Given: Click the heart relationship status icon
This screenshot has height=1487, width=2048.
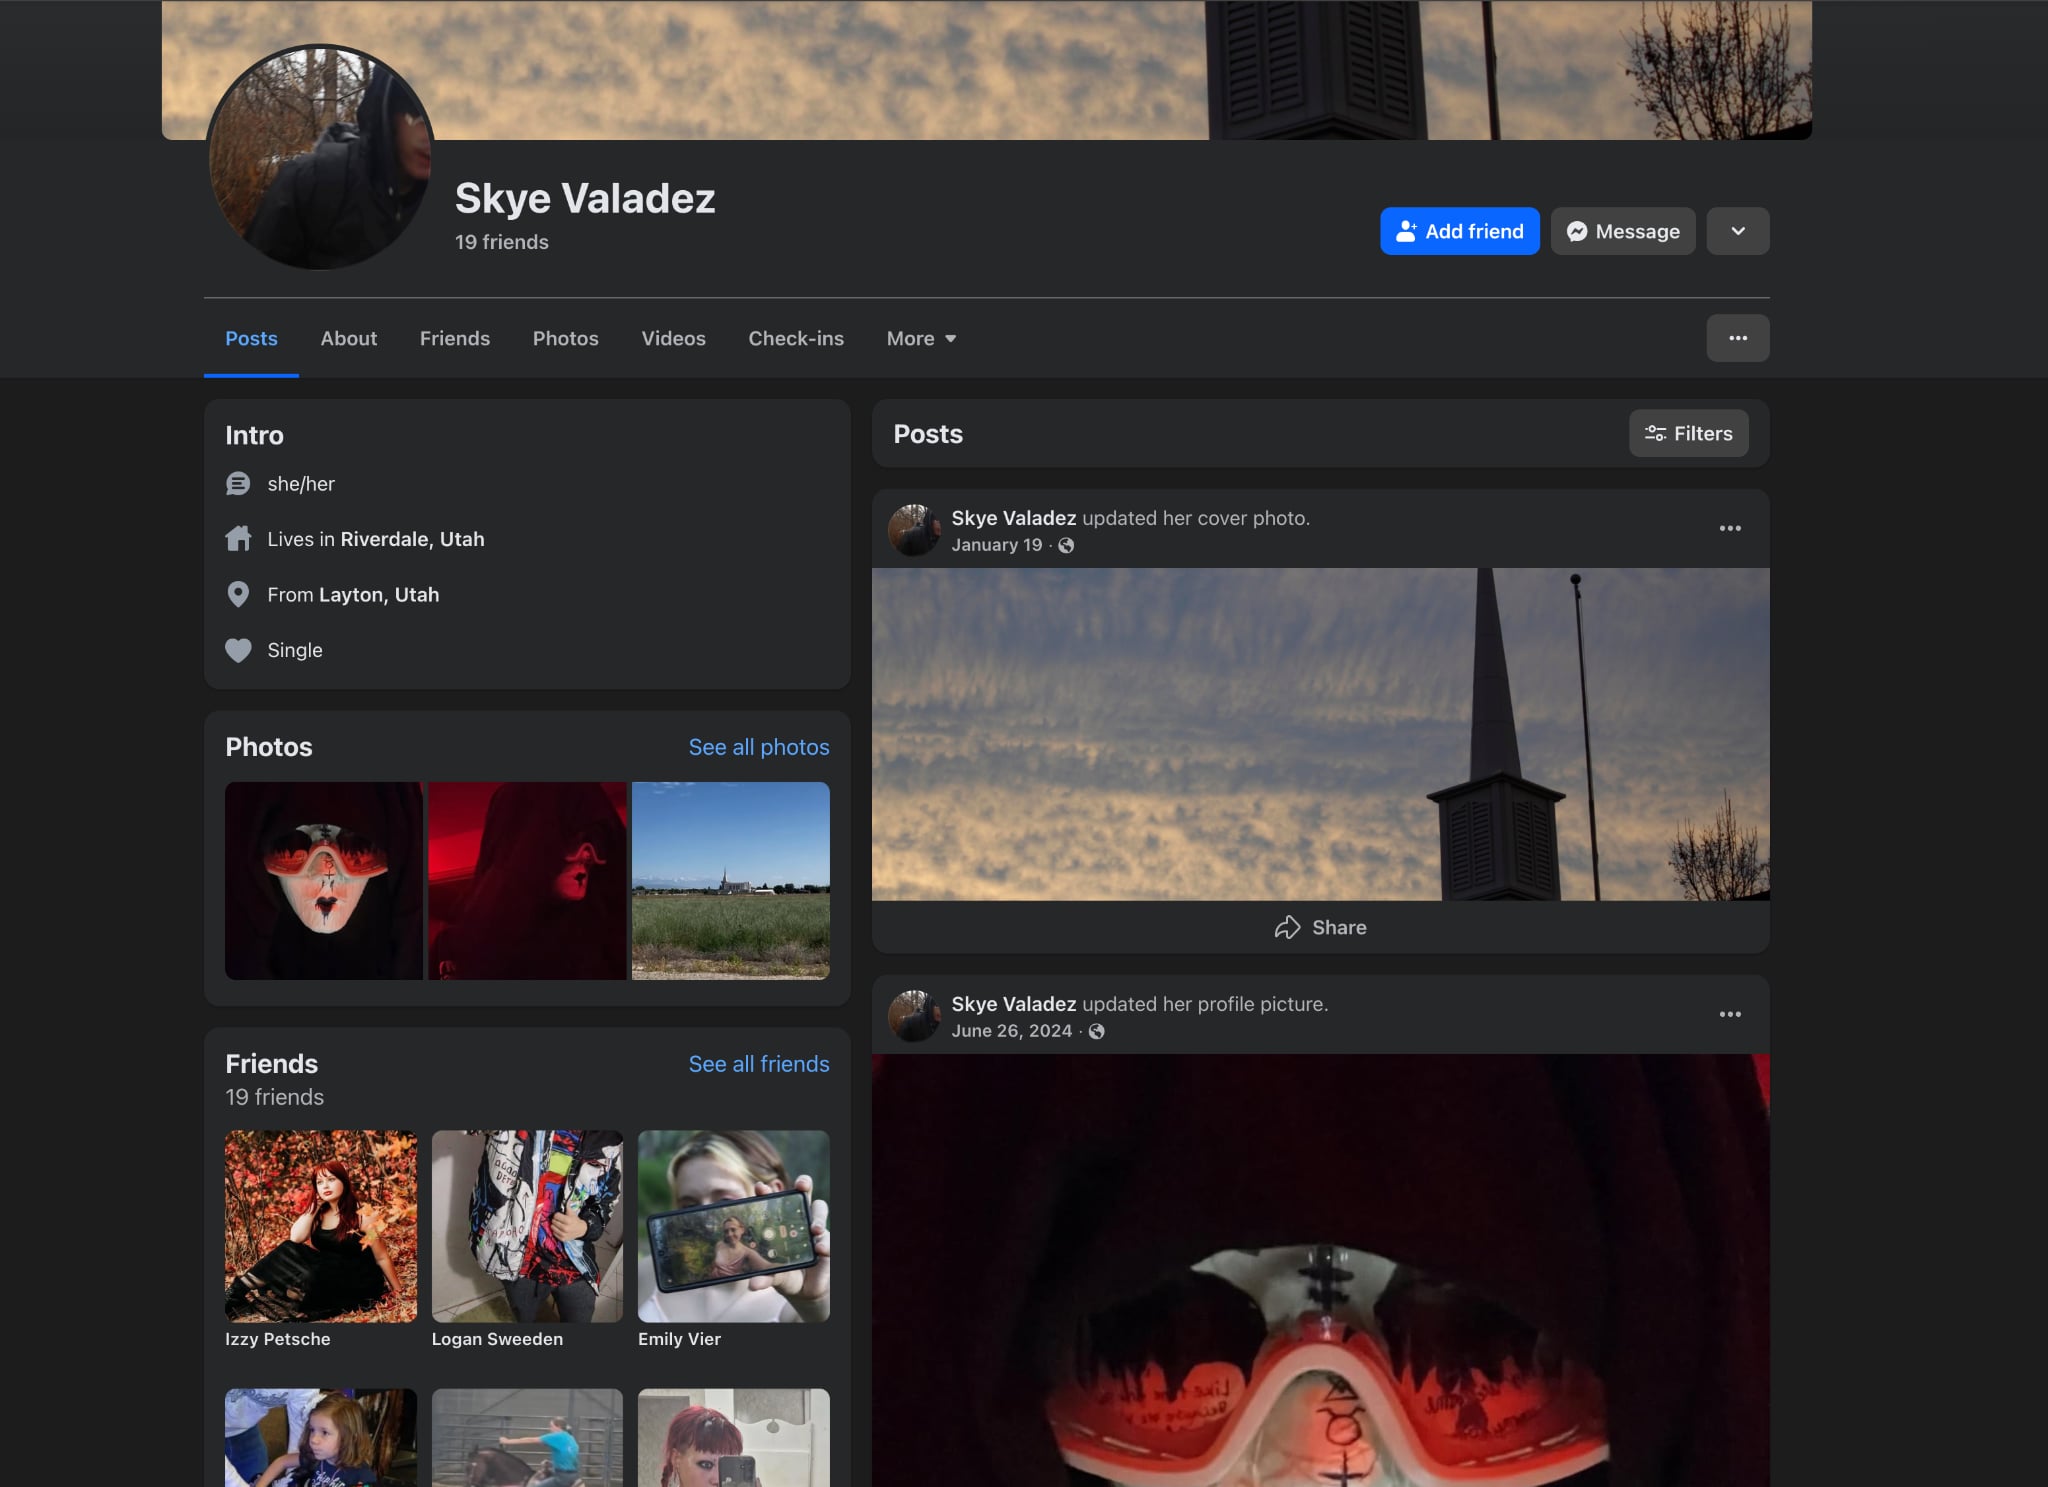Looking at the screenshot, I should tap(238, 650).
